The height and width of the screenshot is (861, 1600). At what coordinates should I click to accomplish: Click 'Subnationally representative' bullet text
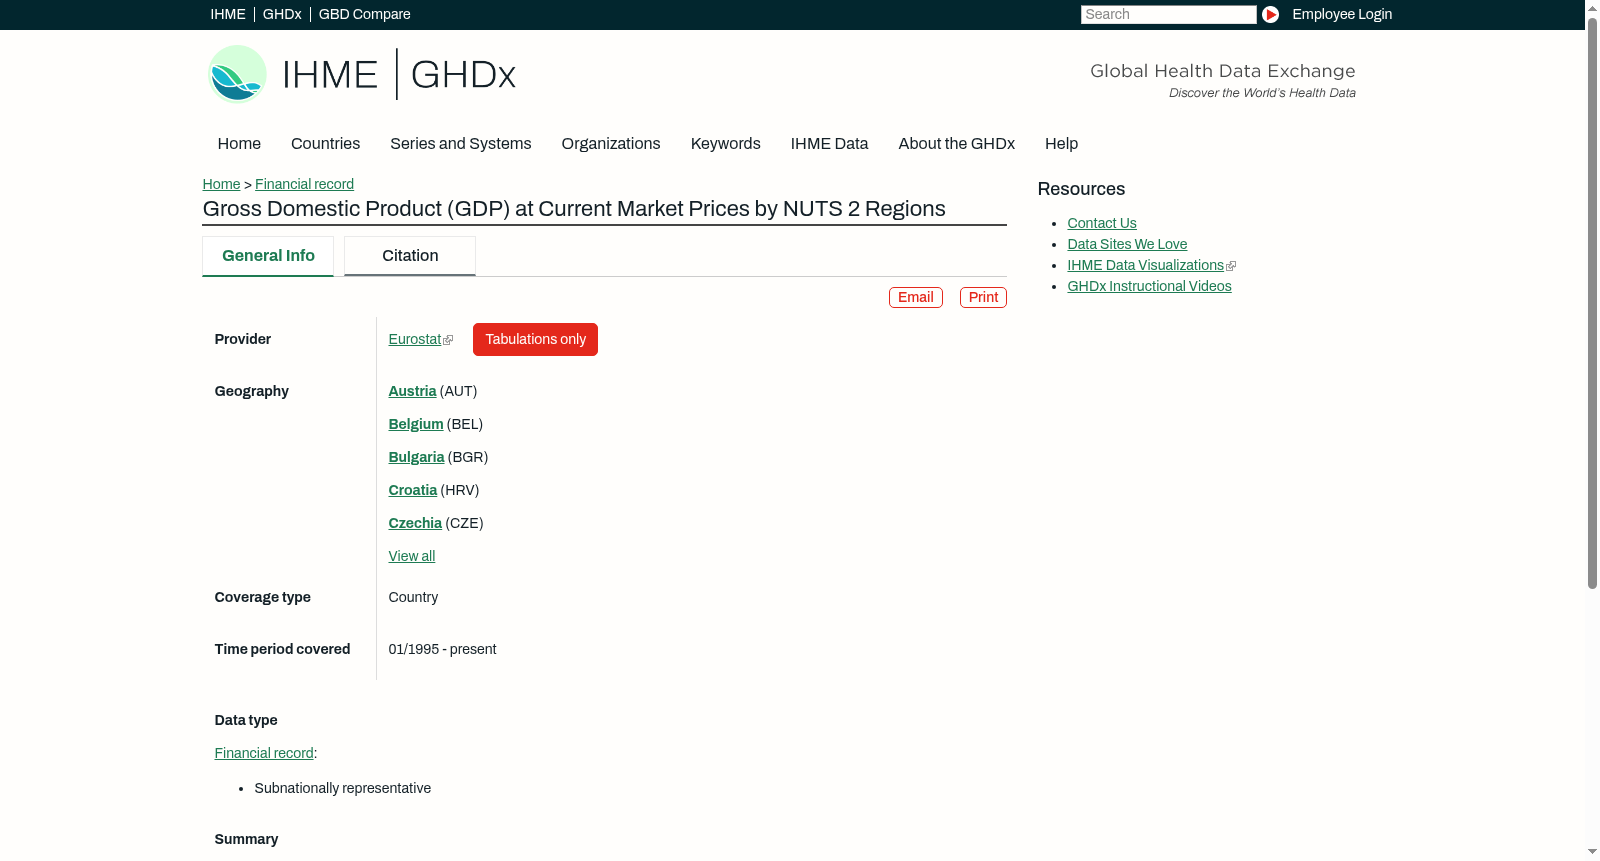tap(342, 788)
